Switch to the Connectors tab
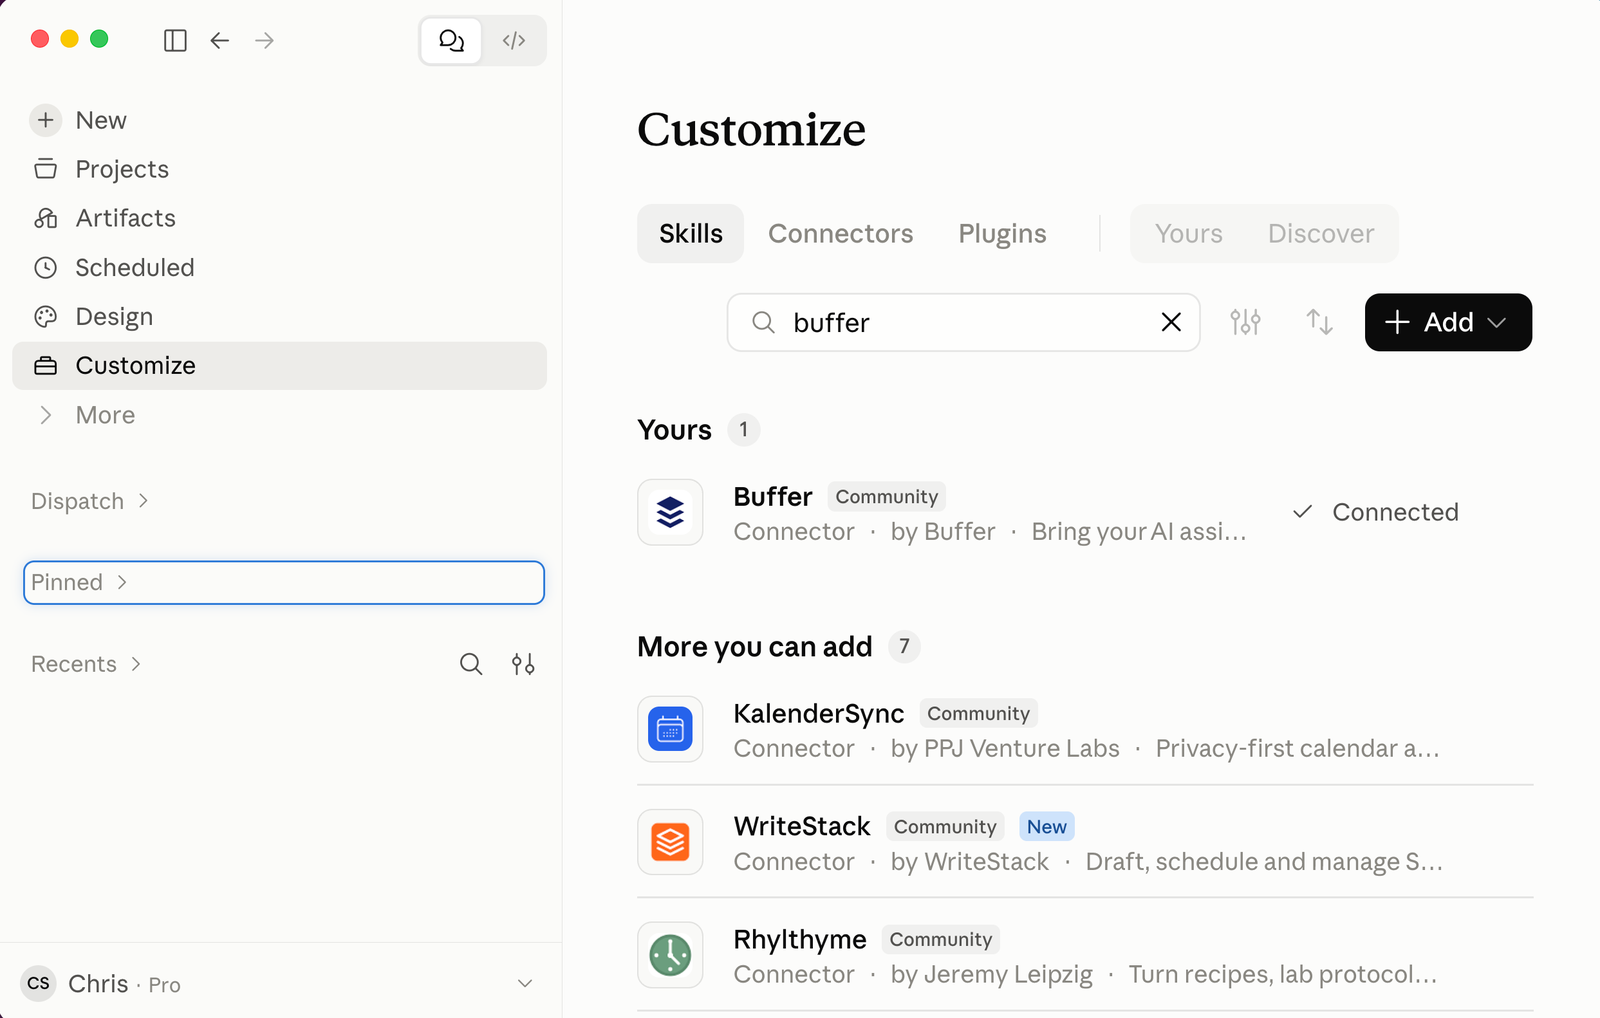 click(x=841, y=233)
